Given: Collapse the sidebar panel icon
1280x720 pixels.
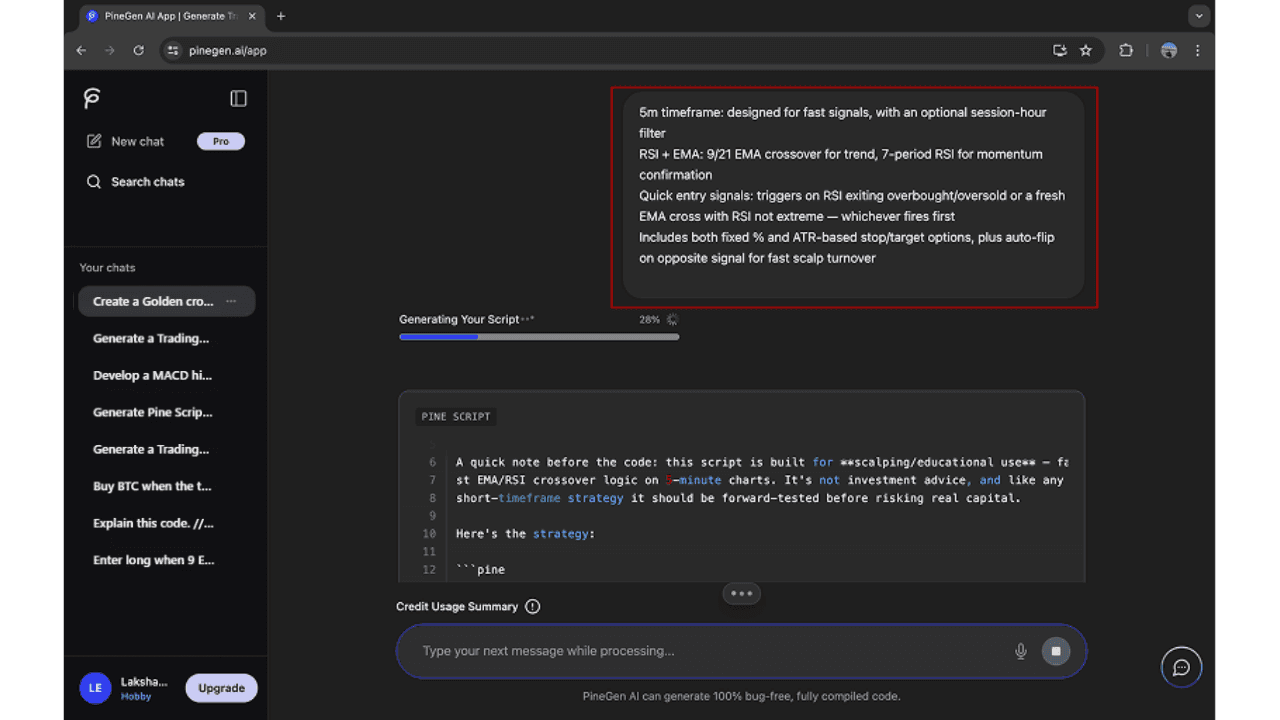Looking at the screenshot, I should pos(238,98).
